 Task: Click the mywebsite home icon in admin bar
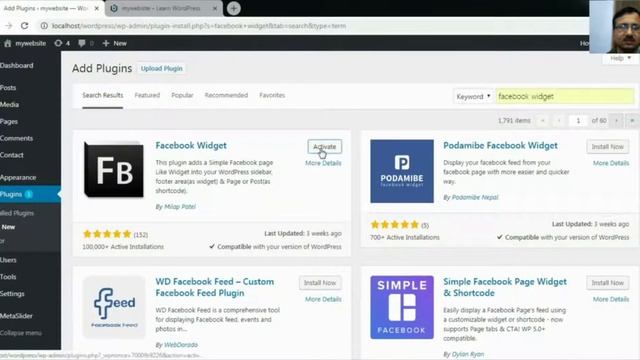click(8, 43)
